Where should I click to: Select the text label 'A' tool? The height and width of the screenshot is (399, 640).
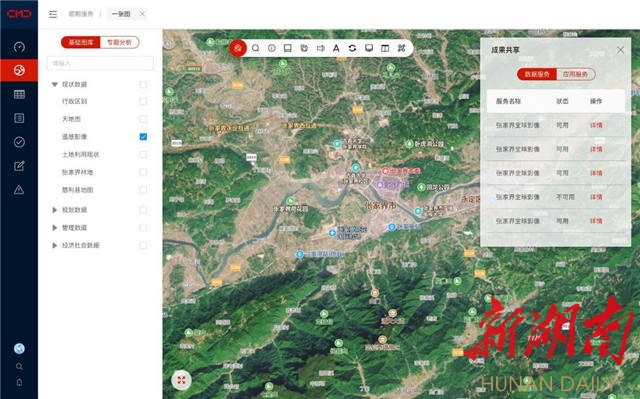click(336, 48)
